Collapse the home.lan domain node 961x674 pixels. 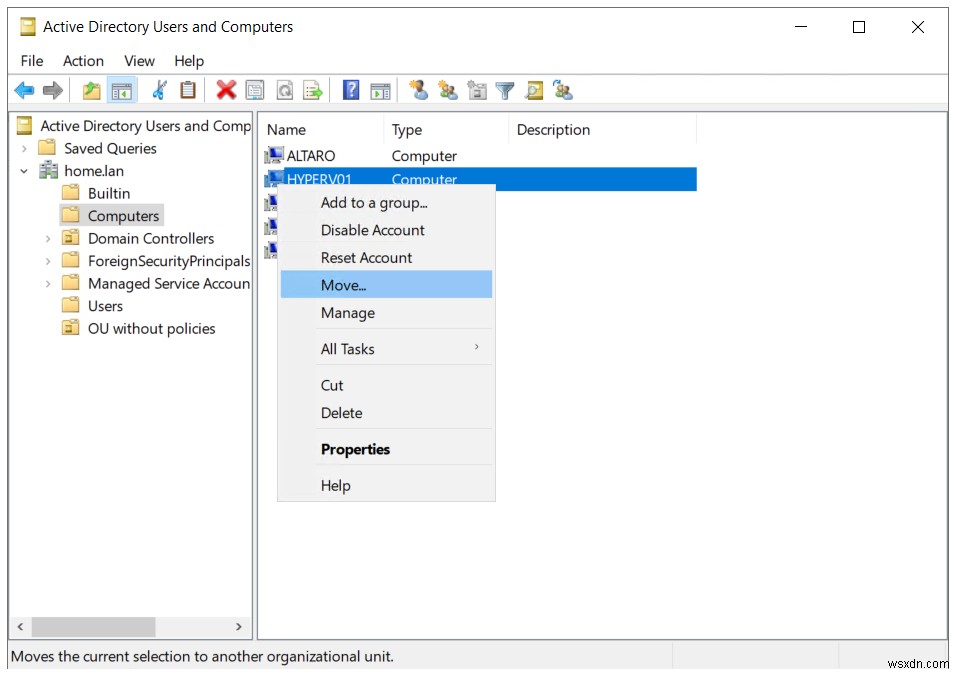click(22, 171)
